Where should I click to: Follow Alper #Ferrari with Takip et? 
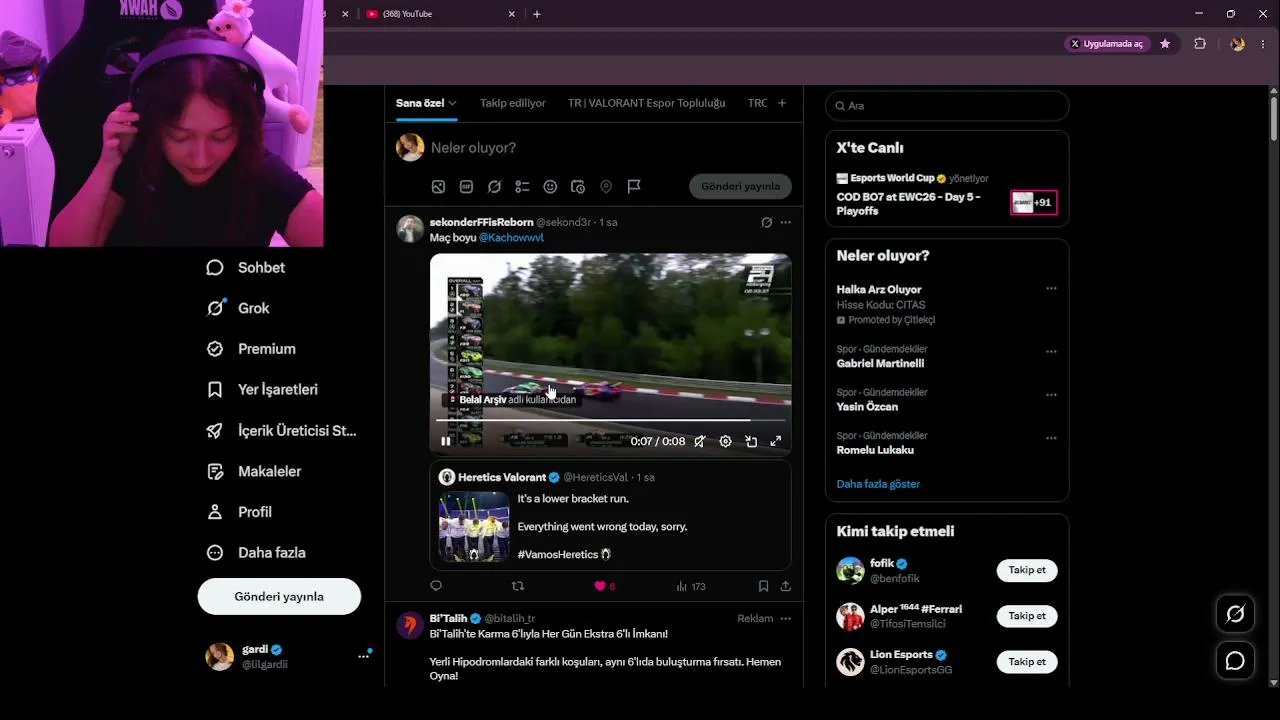point(1027,616)
